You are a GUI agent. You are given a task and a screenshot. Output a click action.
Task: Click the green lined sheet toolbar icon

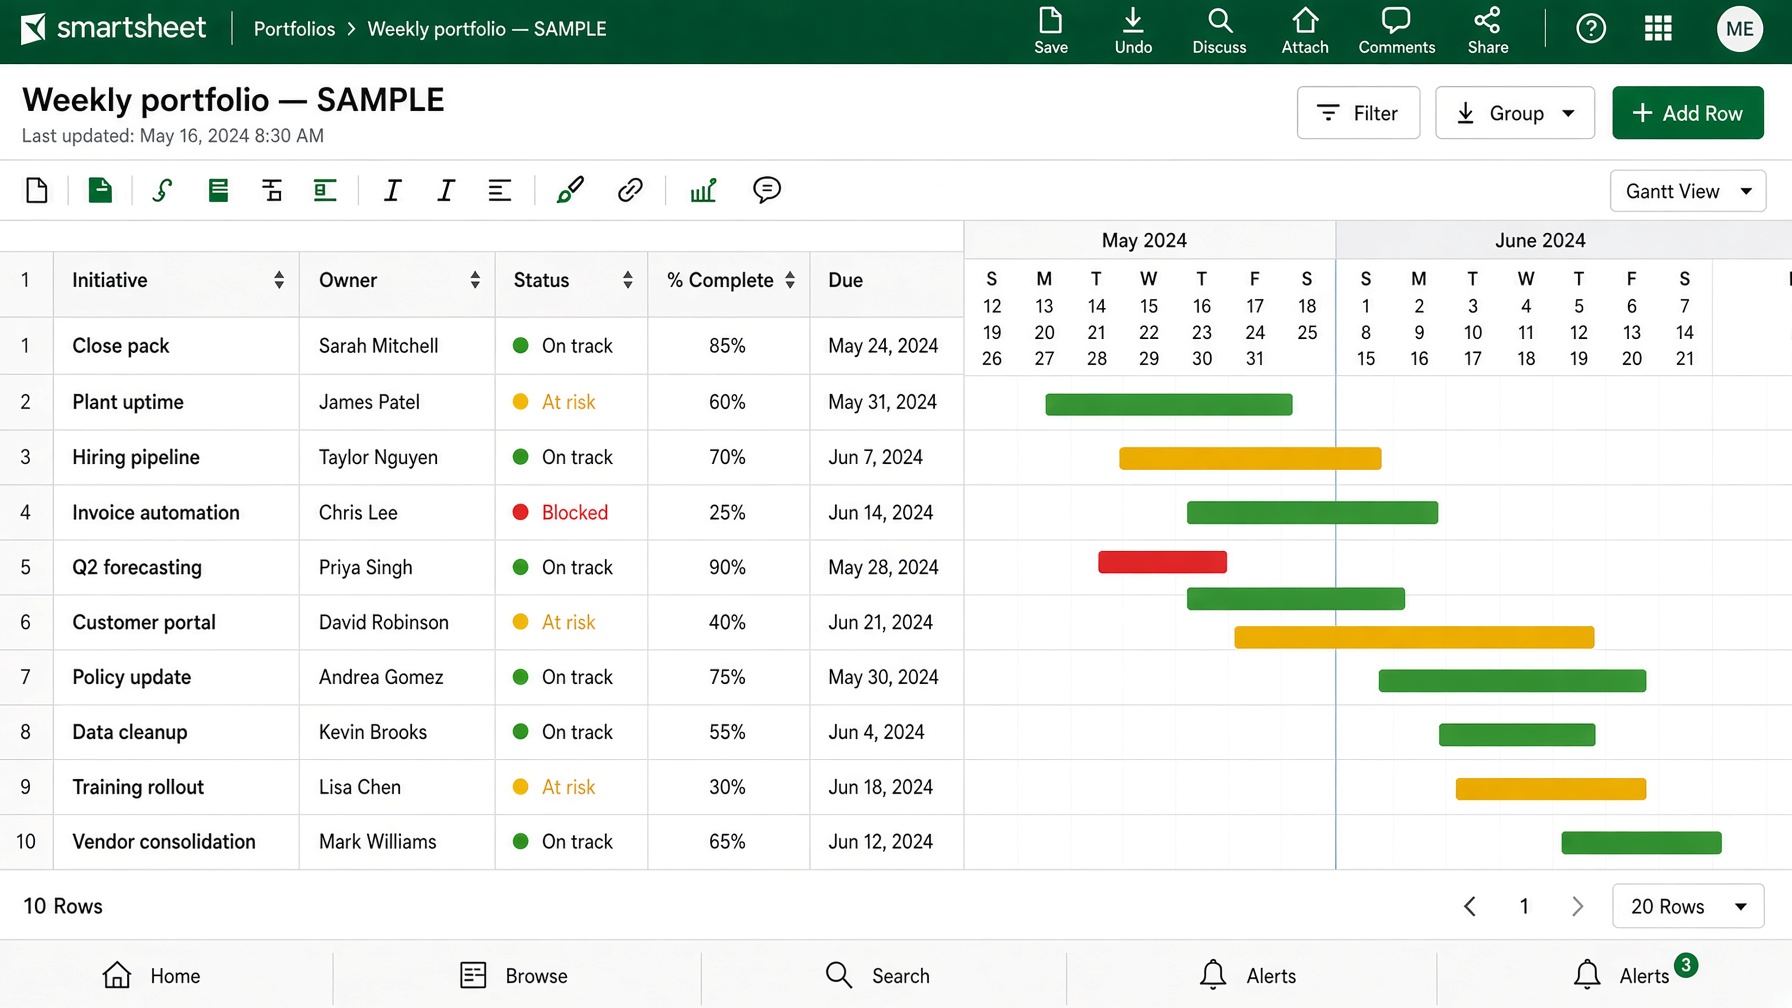click(218, 190)
